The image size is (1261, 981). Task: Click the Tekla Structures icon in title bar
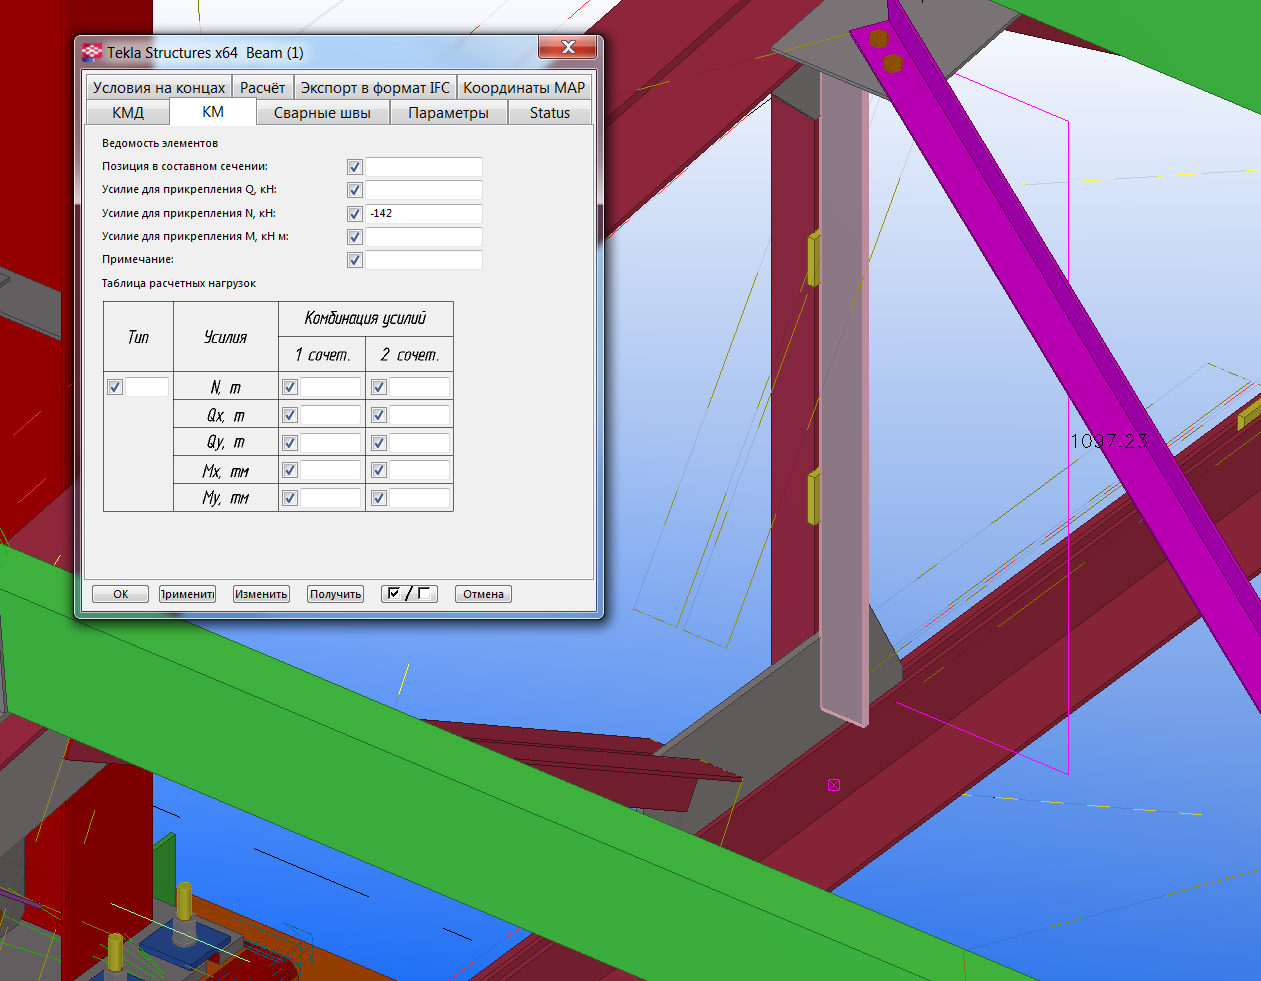pyautogui.click(x=92, y=53)
